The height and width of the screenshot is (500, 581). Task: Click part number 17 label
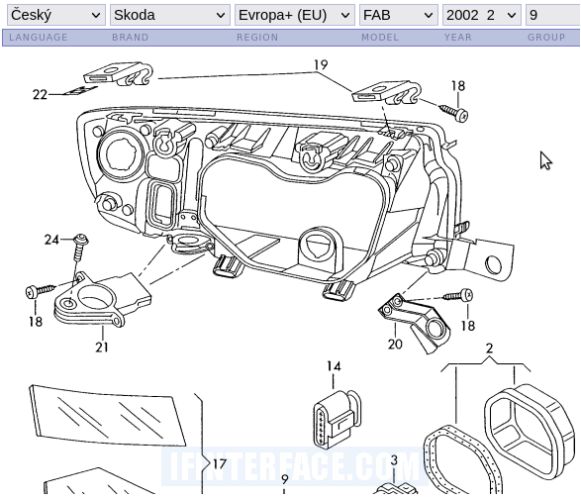(219, 464)
